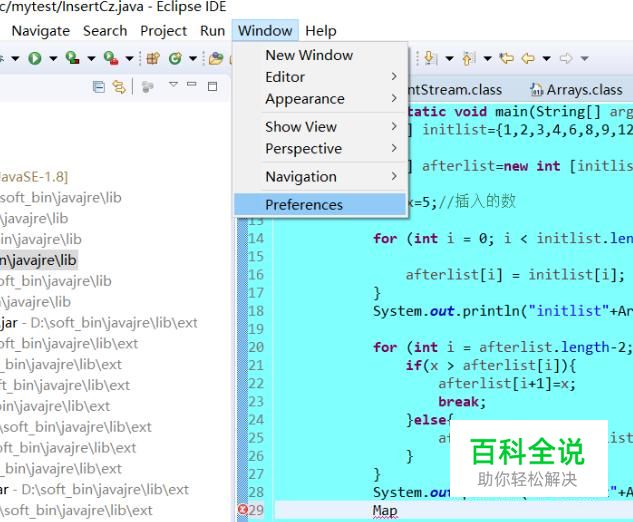Open the Help menu
Image resolution: width=633 pixels, height=522 pixels.
point(321,31)
